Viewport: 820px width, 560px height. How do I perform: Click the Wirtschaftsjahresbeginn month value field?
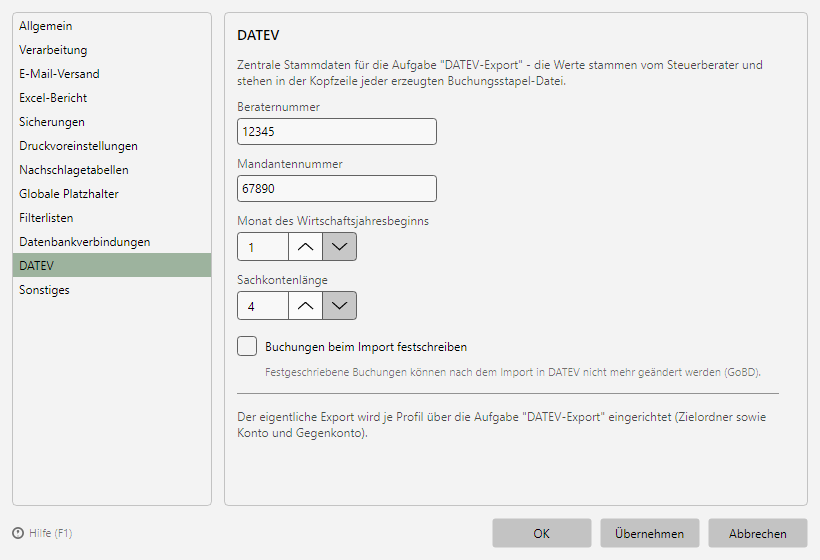263,247
